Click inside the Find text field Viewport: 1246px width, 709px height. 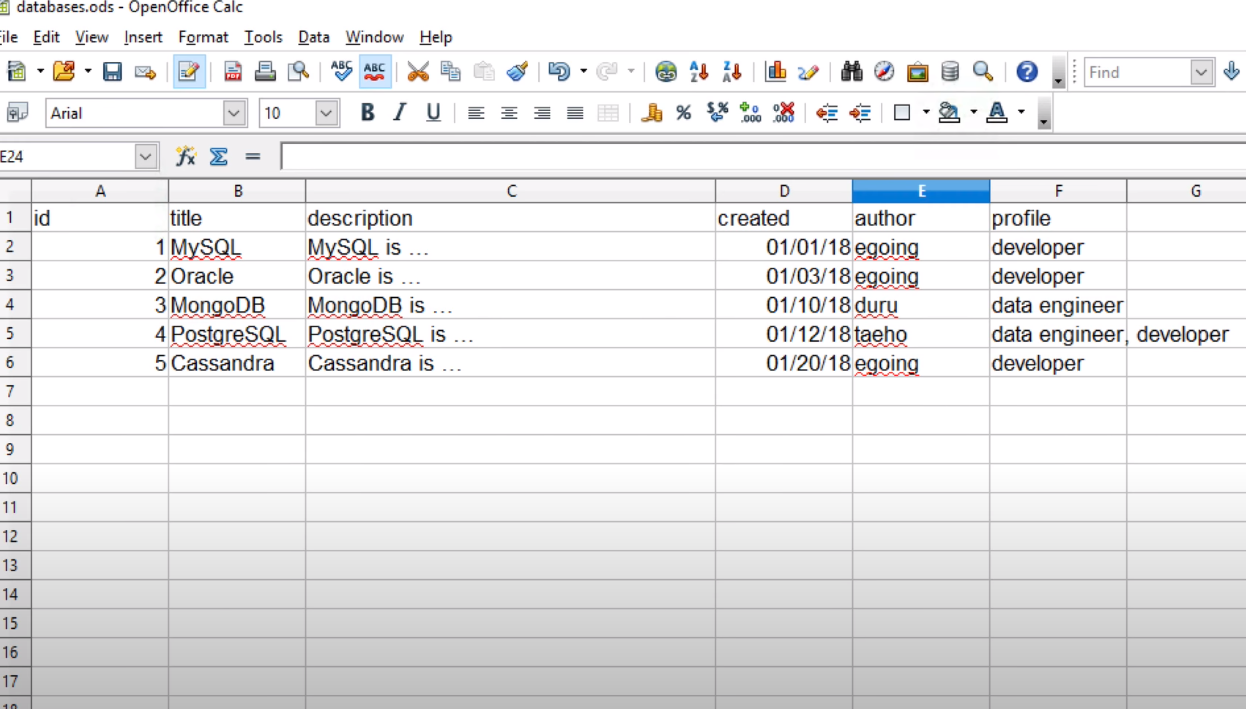pyautogui.click(x=1137, y=72)
